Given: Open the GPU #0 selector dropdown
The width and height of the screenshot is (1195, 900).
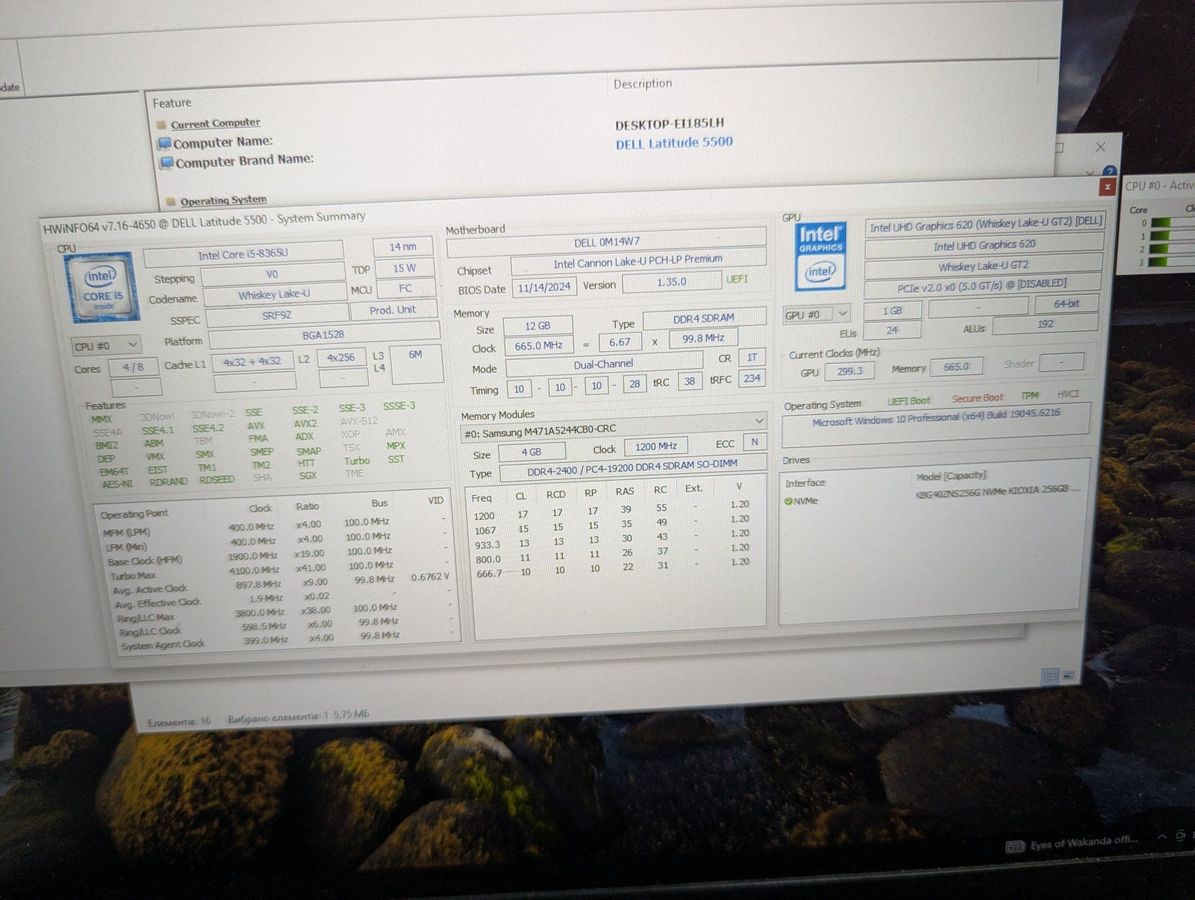Looking at the screenshot, I should point(816,314).
